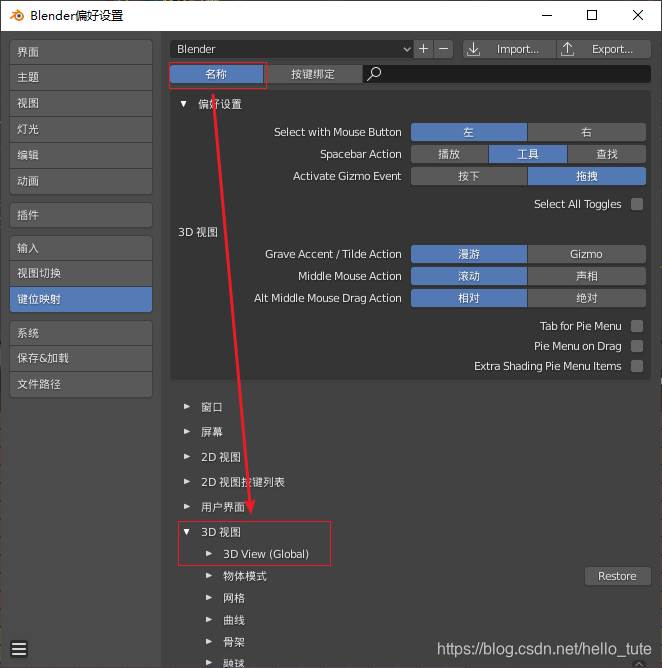Open the 视图 preferences section
Screen dimensions: 662x668
[x=81, y=104]
